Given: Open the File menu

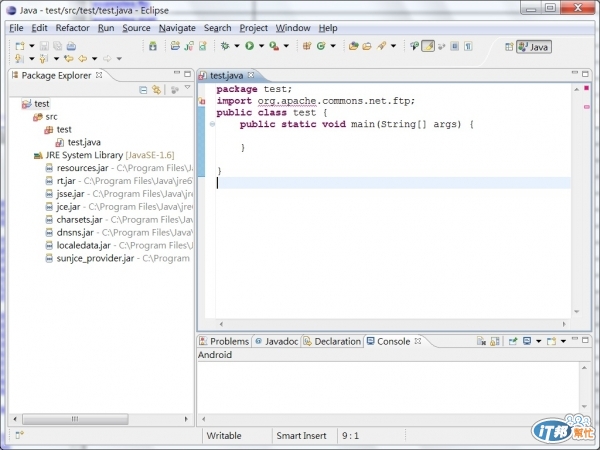Looking at the screenshot, I should [16, 28].
